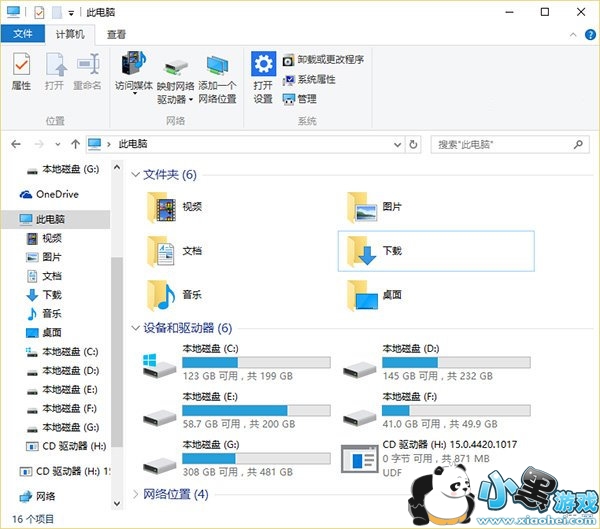Select 本地磁盘 (C:) in navigation tree
The image size is (600, 529).
(62, 352)
